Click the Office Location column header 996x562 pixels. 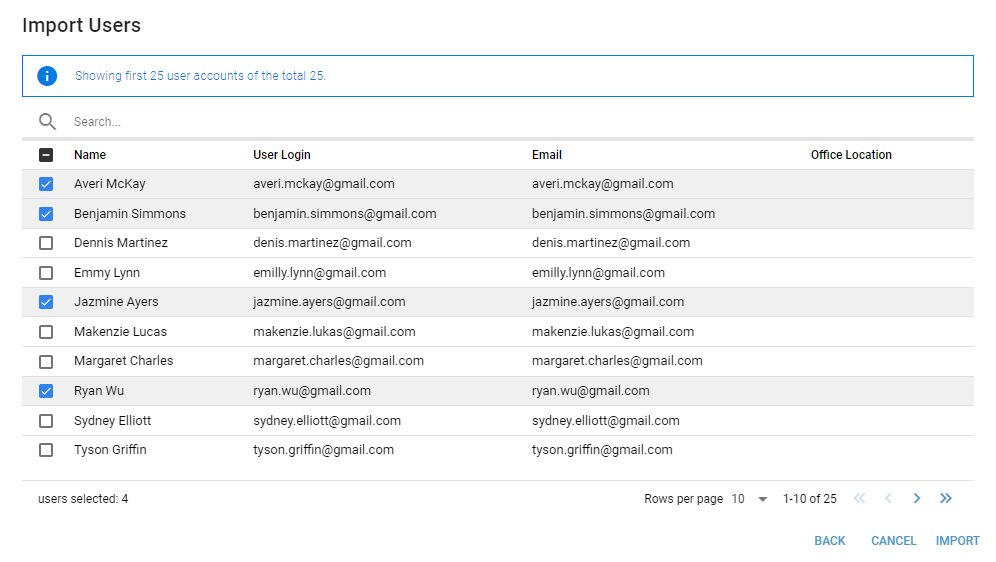[851, 155]
